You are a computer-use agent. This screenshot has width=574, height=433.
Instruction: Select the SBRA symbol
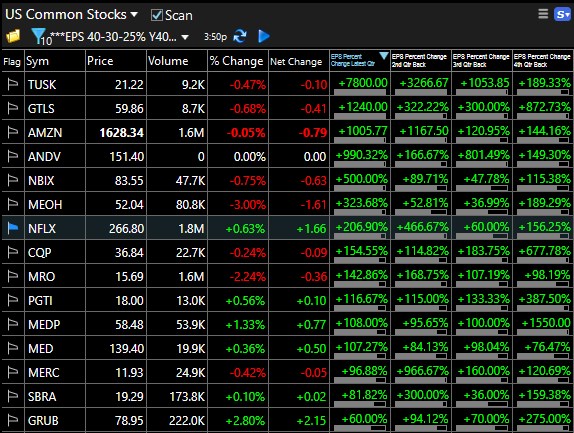point(42,397)
